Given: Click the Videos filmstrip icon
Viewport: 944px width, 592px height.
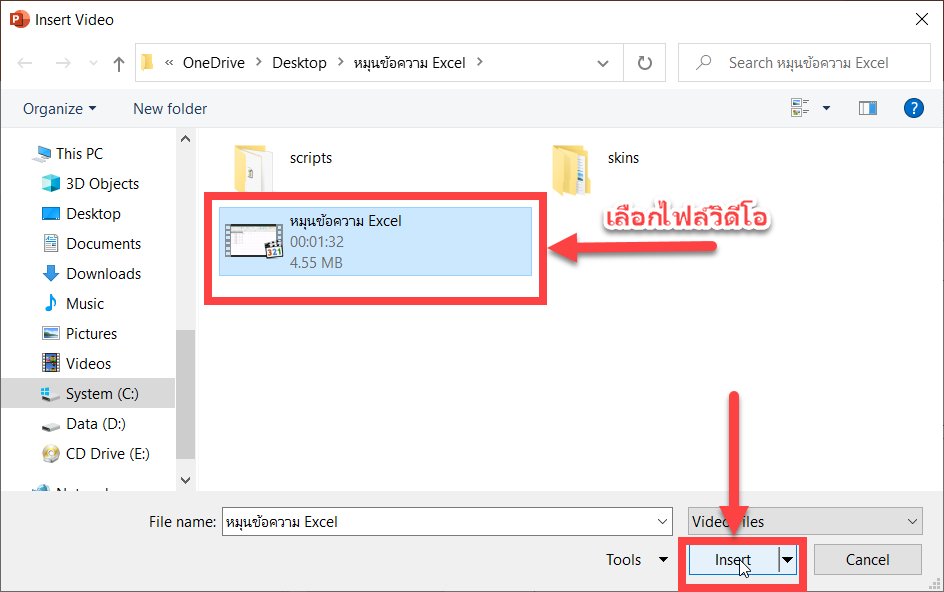Looking at the screenshot, I should [x=51, y=363].
